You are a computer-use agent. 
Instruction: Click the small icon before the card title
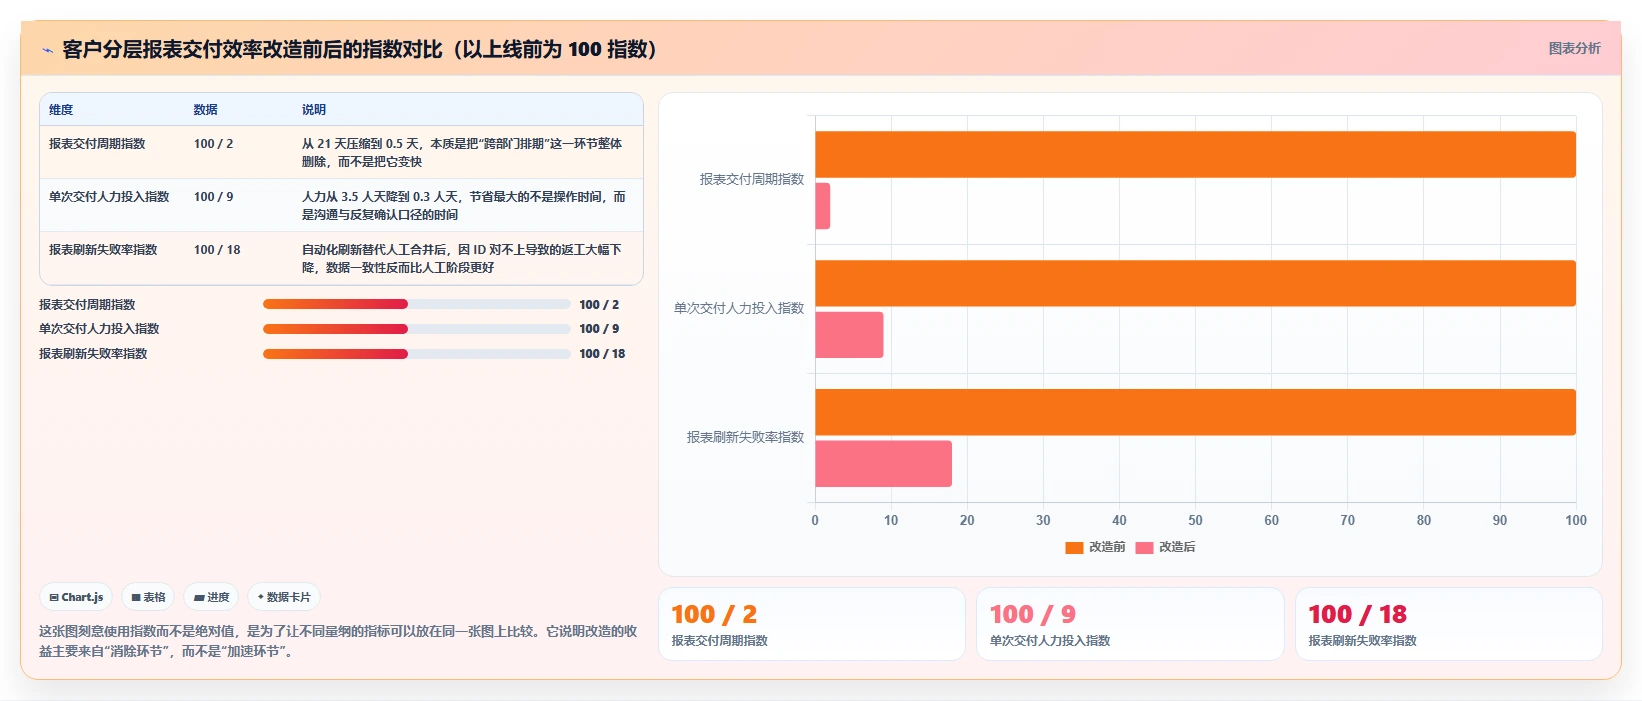47,50
